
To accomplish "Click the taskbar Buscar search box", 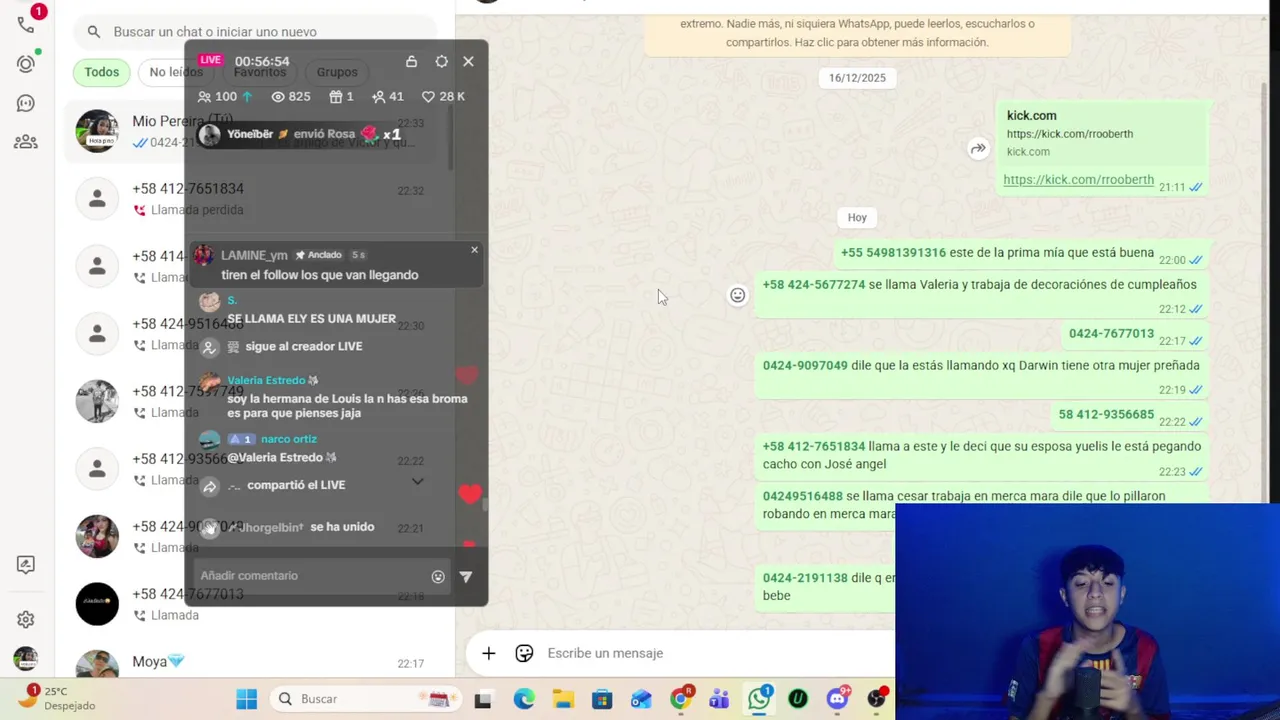I will tap(366, 699).
